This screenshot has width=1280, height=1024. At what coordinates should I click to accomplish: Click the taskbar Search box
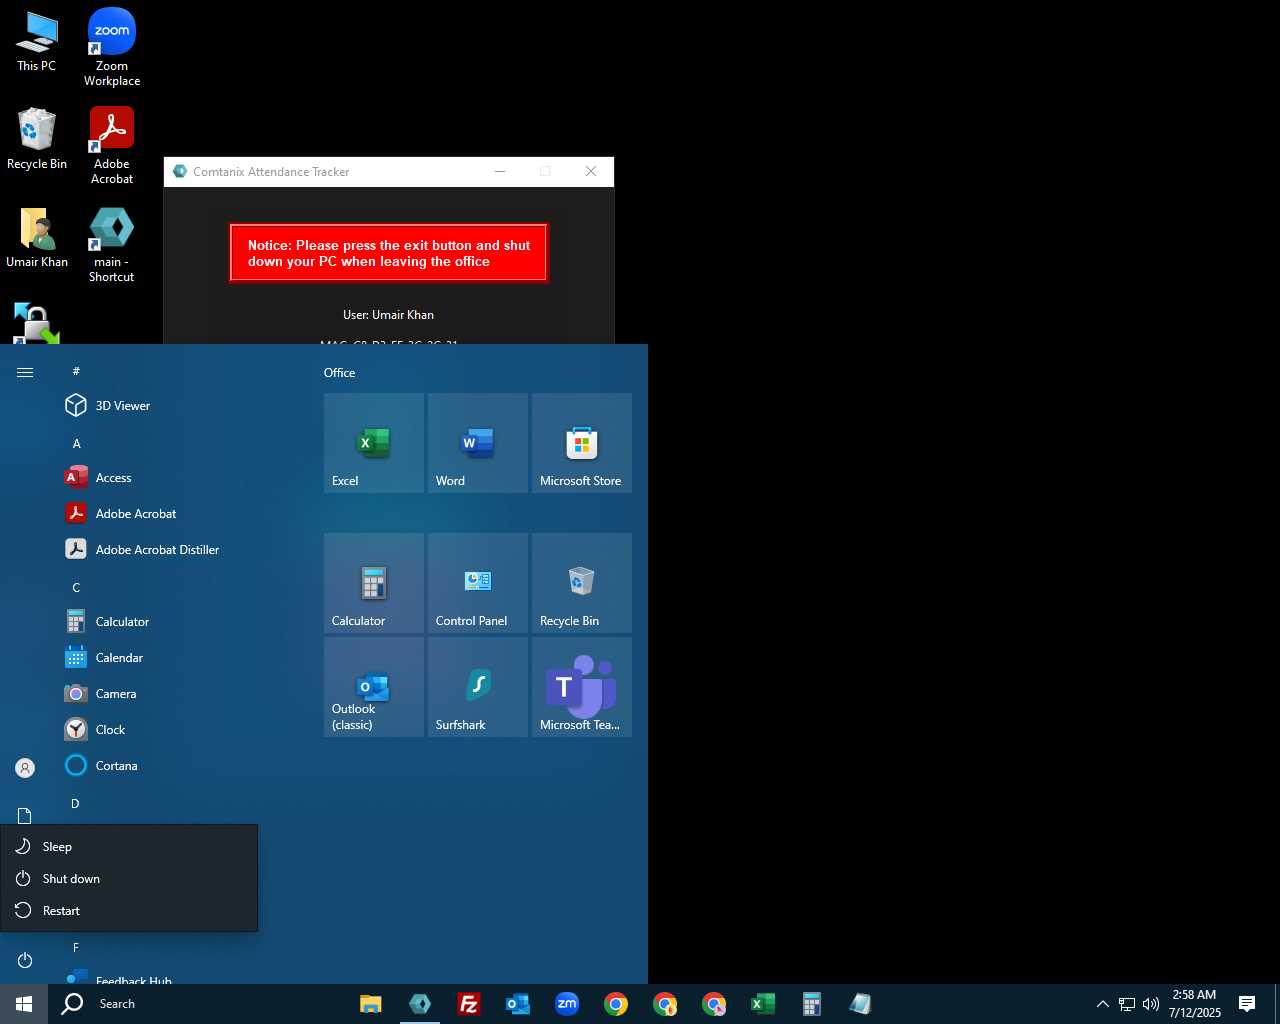[x=200, y=1004]
